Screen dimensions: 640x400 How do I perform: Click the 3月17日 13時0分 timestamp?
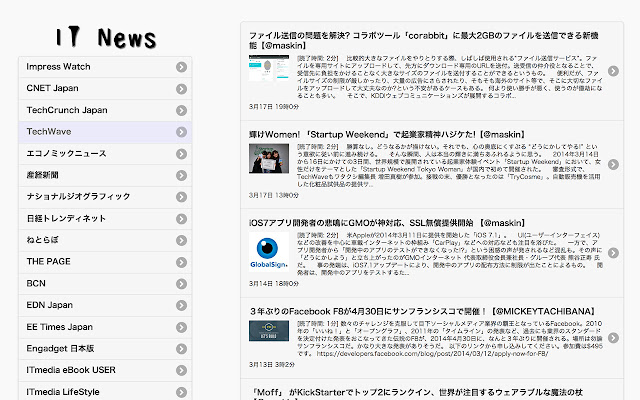(274, 196)
